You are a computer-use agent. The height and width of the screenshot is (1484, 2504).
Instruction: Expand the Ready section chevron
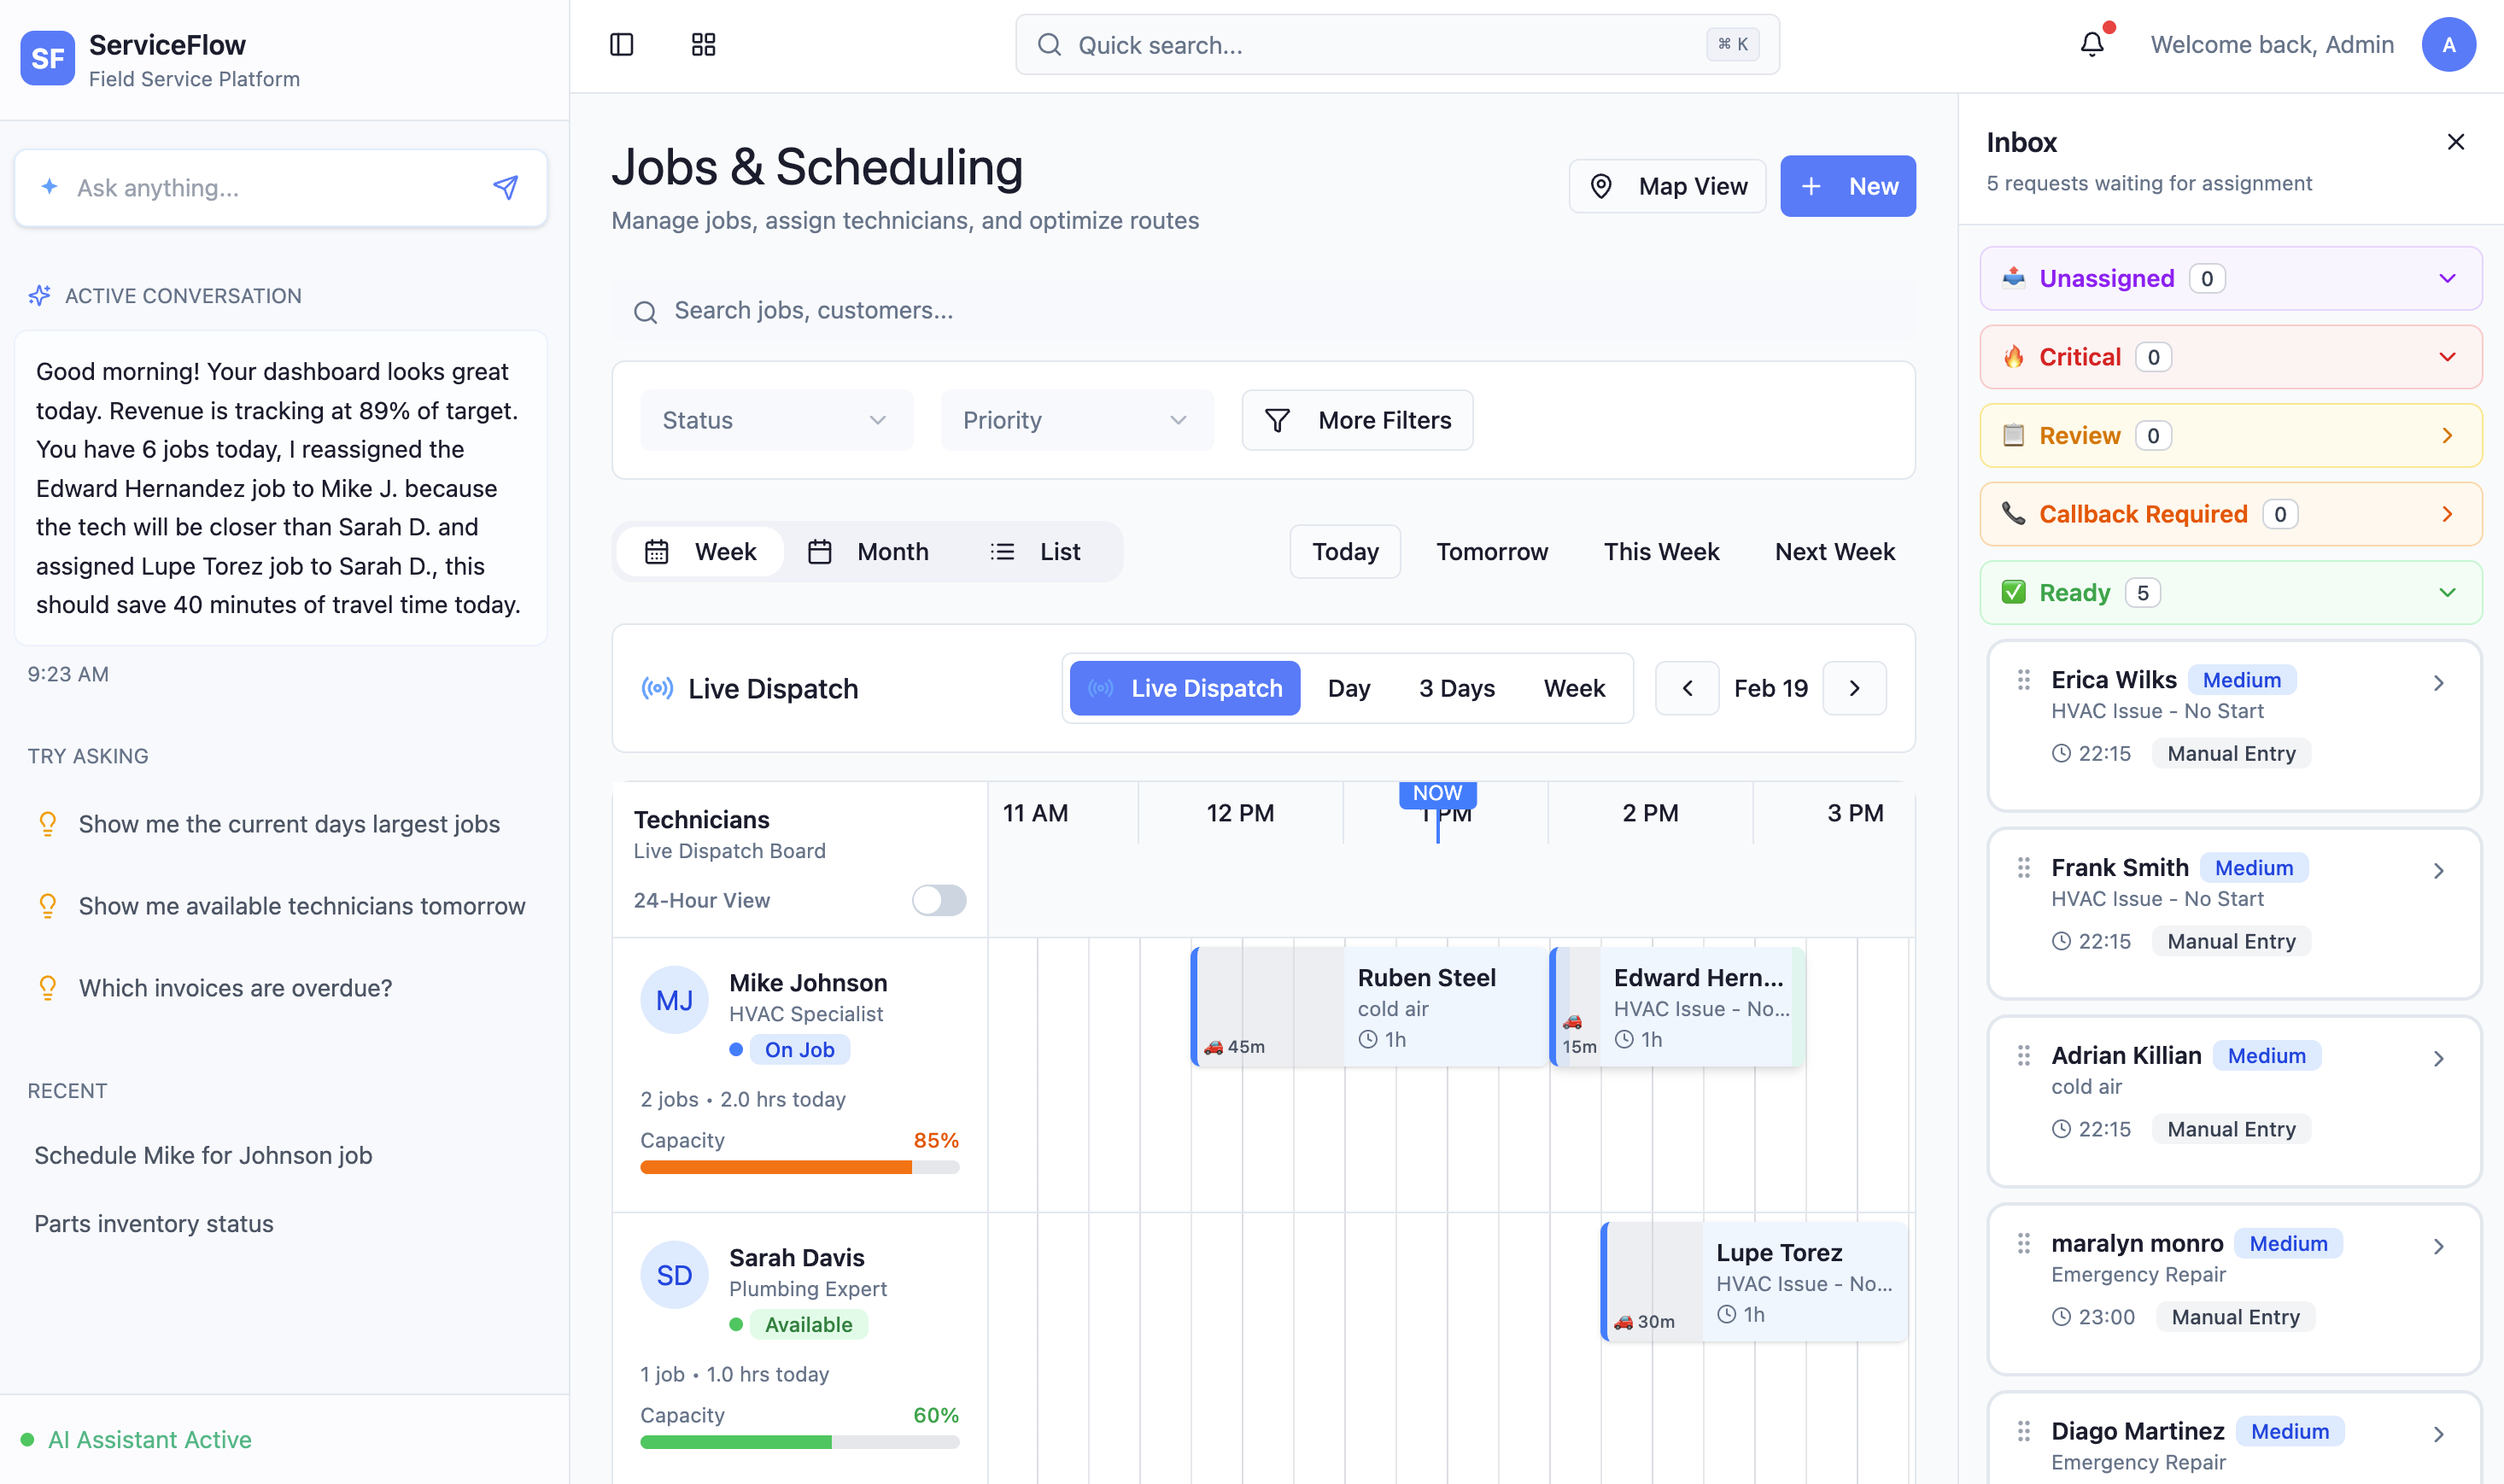2447,592
